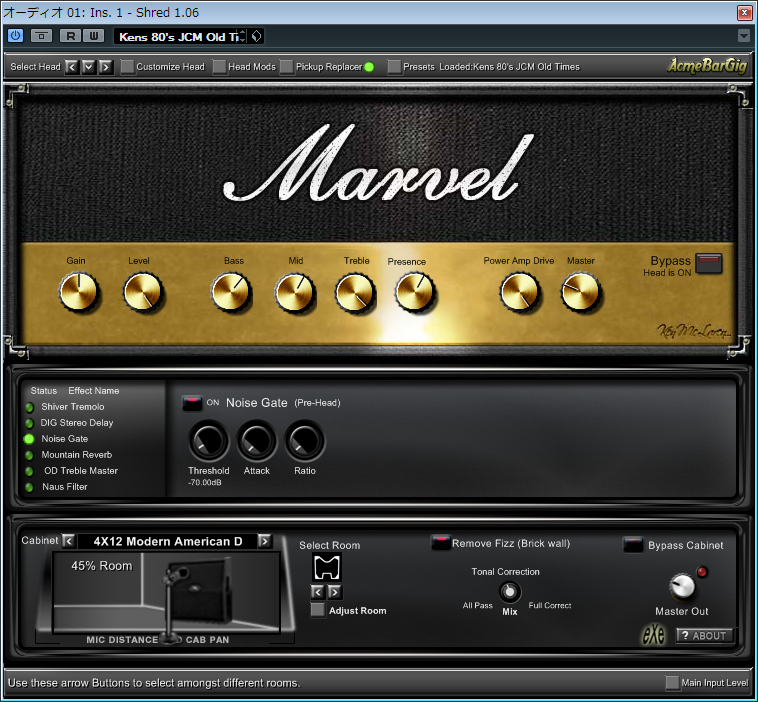Click the eXe logo icon
The width and height of the screenshot is (758, 702).
654,635
